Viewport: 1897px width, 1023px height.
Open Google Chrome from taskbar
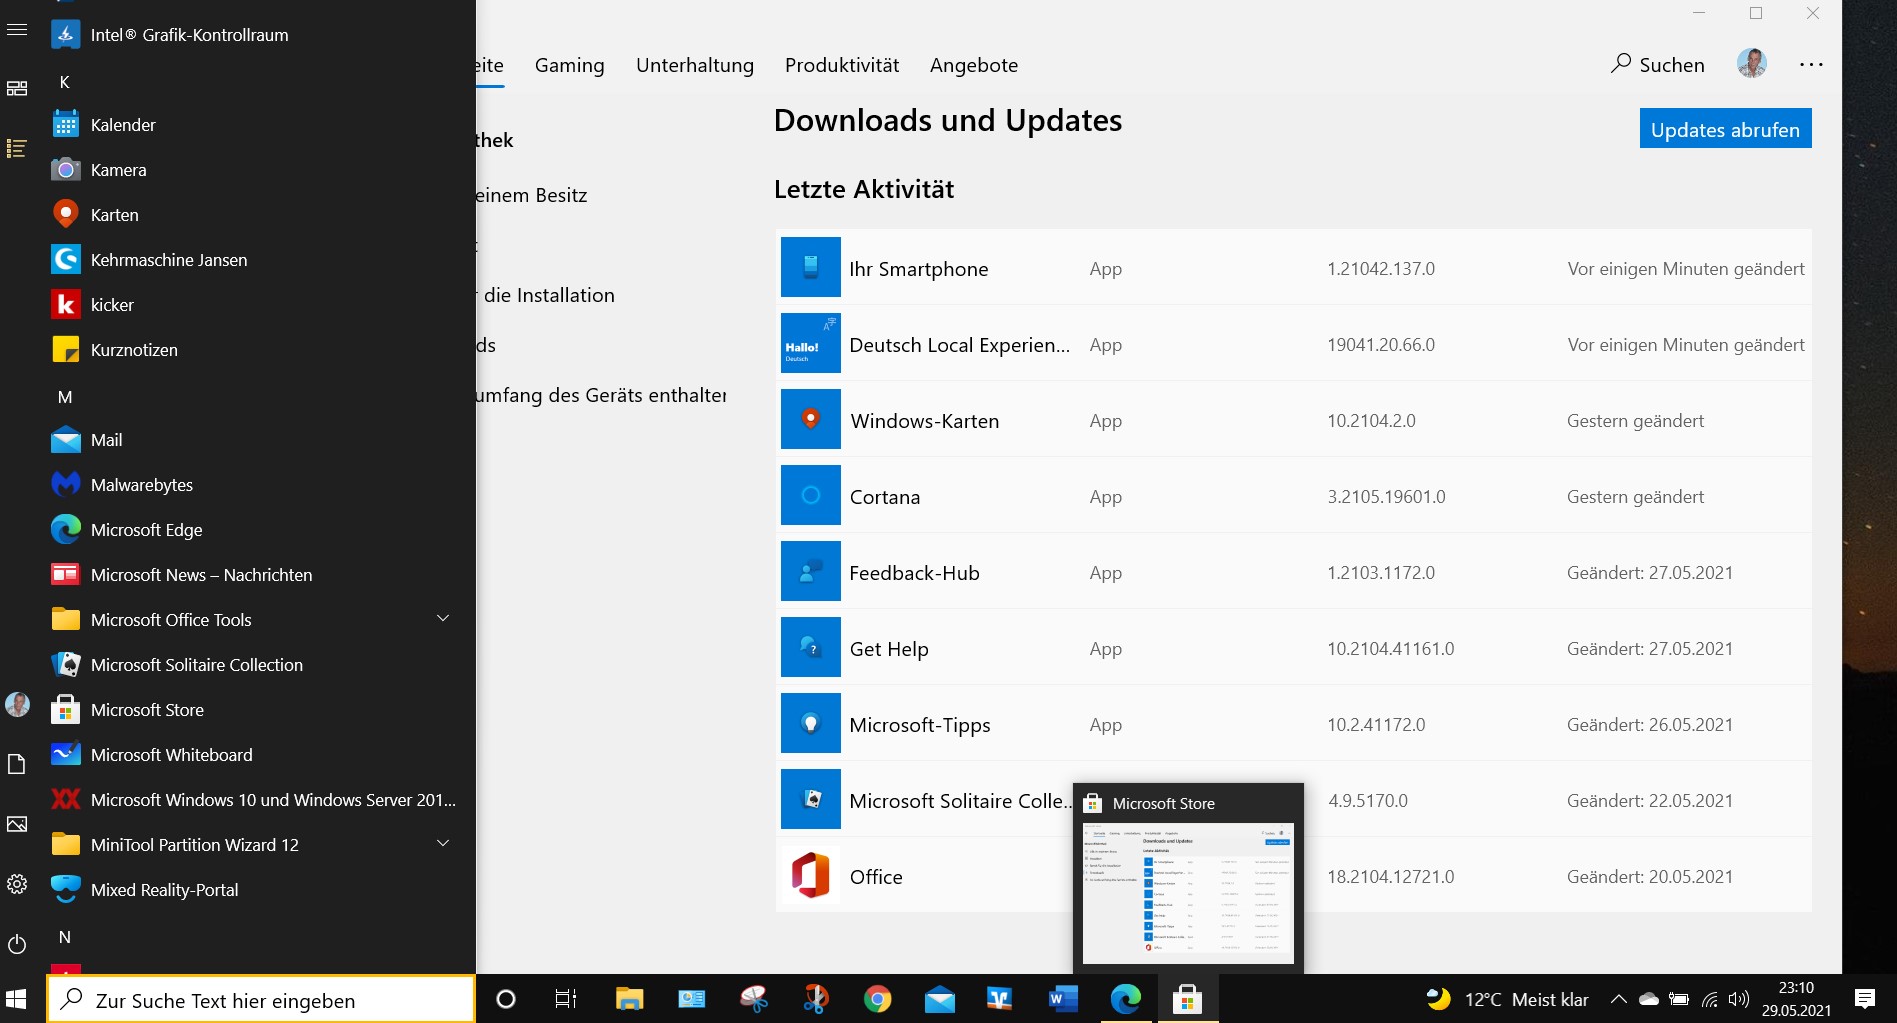point(878,999)
